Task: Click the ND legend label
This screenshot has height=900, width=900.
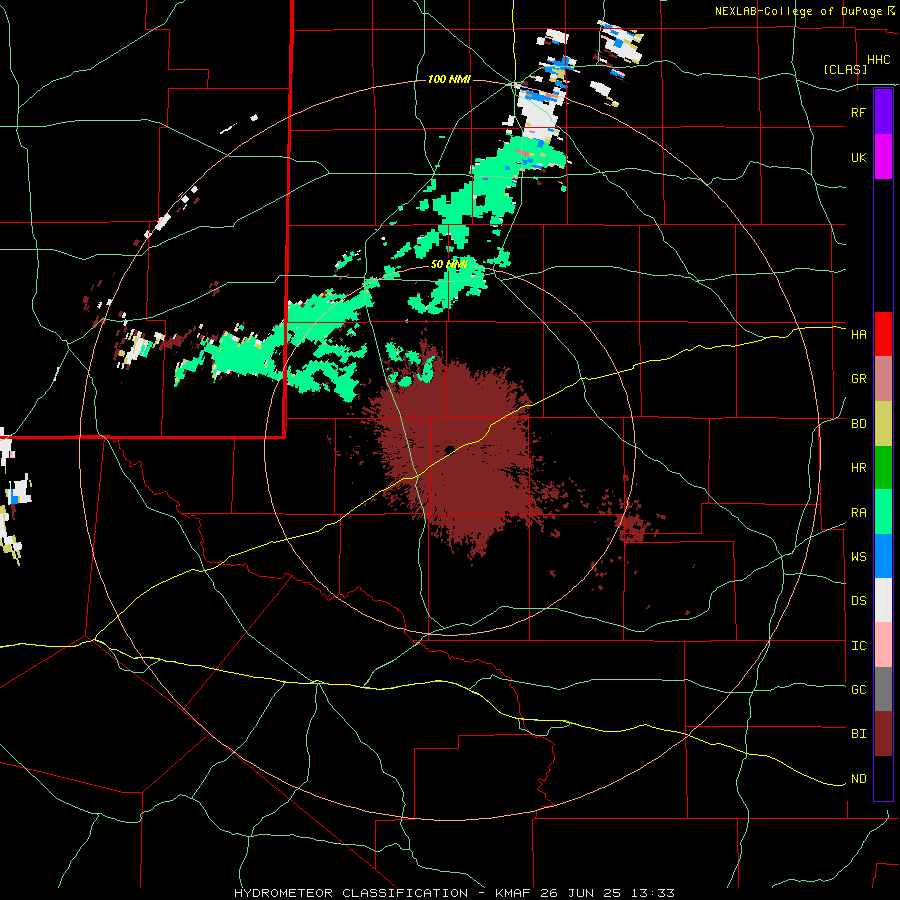Action: pos(858,779)
